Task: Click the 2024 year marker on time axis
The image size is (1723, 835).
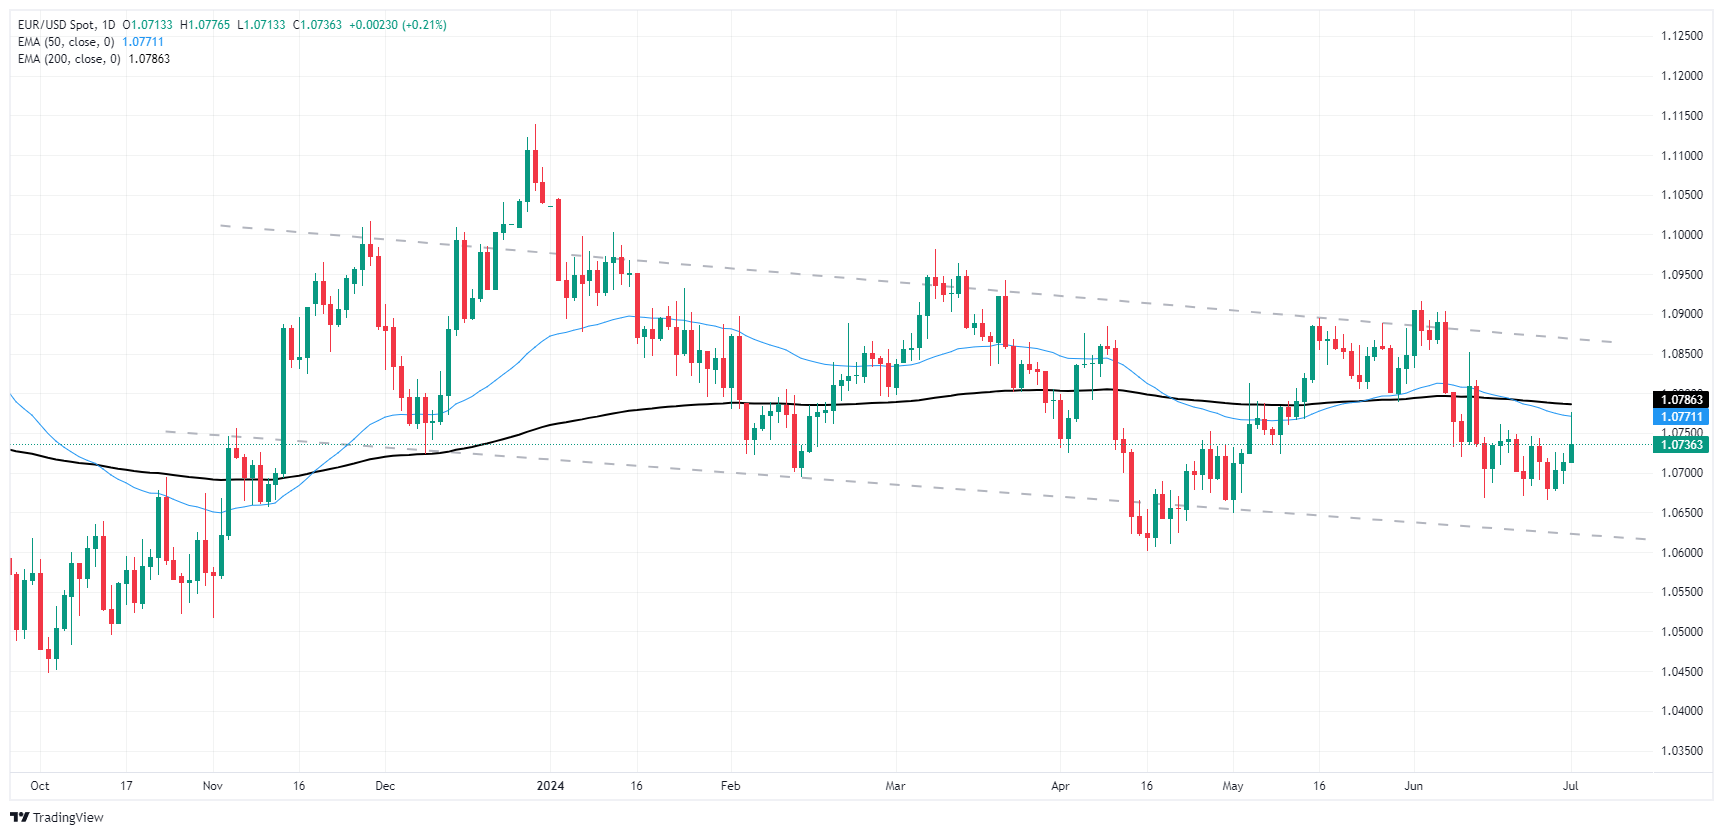Action: tap(550, 786)
